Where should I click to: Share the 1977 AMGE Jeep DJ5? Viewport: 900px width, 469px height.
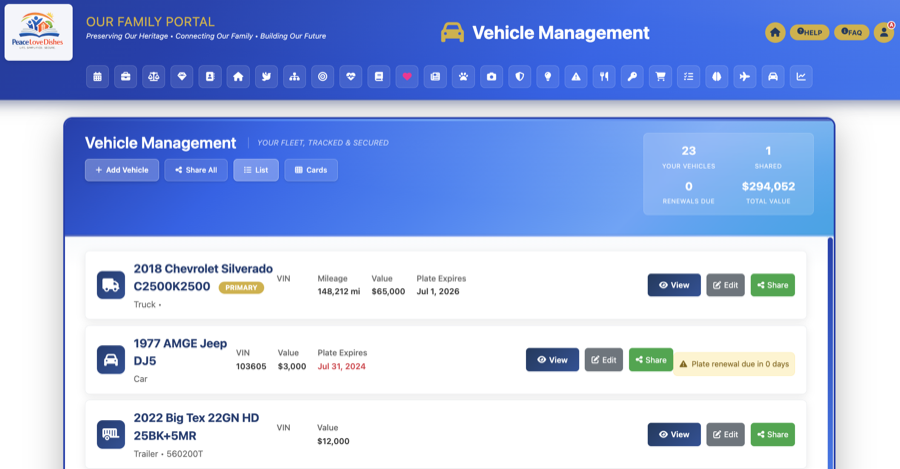(x=651, y=360)
